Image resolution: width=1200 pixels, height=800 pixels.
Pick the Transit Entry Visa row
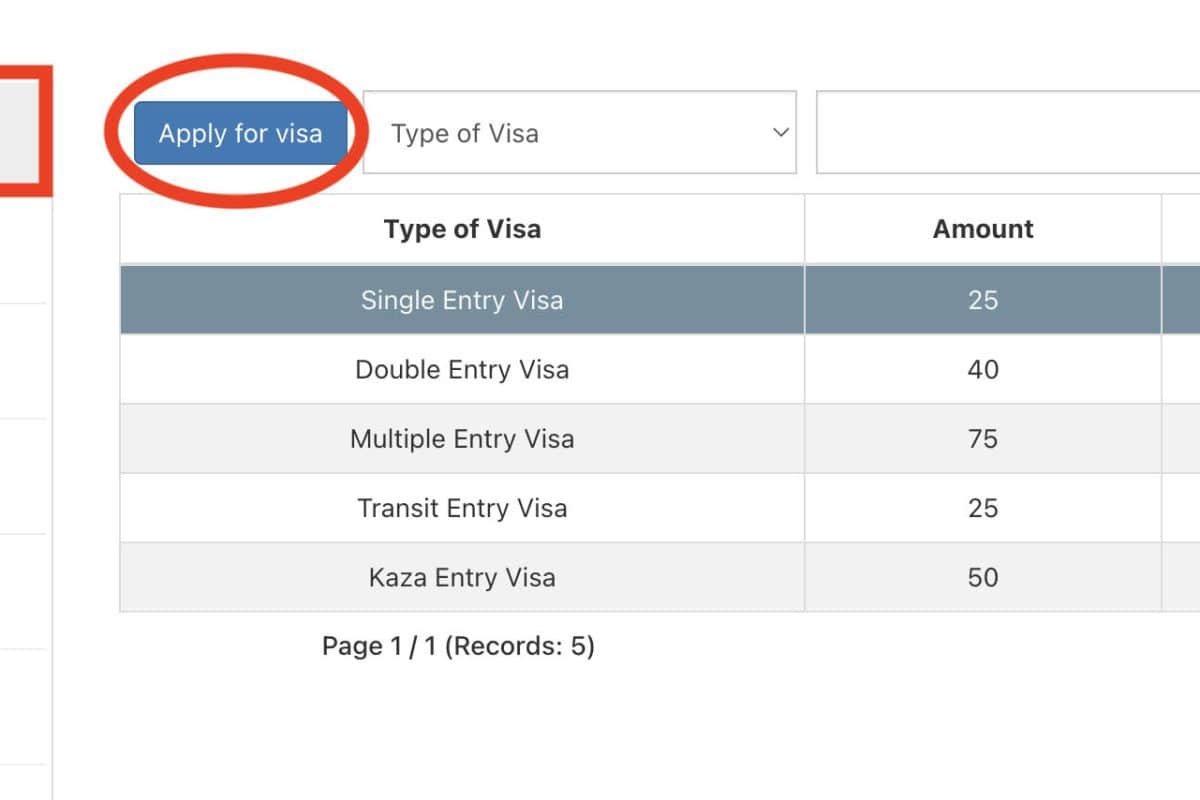(462, 508)
